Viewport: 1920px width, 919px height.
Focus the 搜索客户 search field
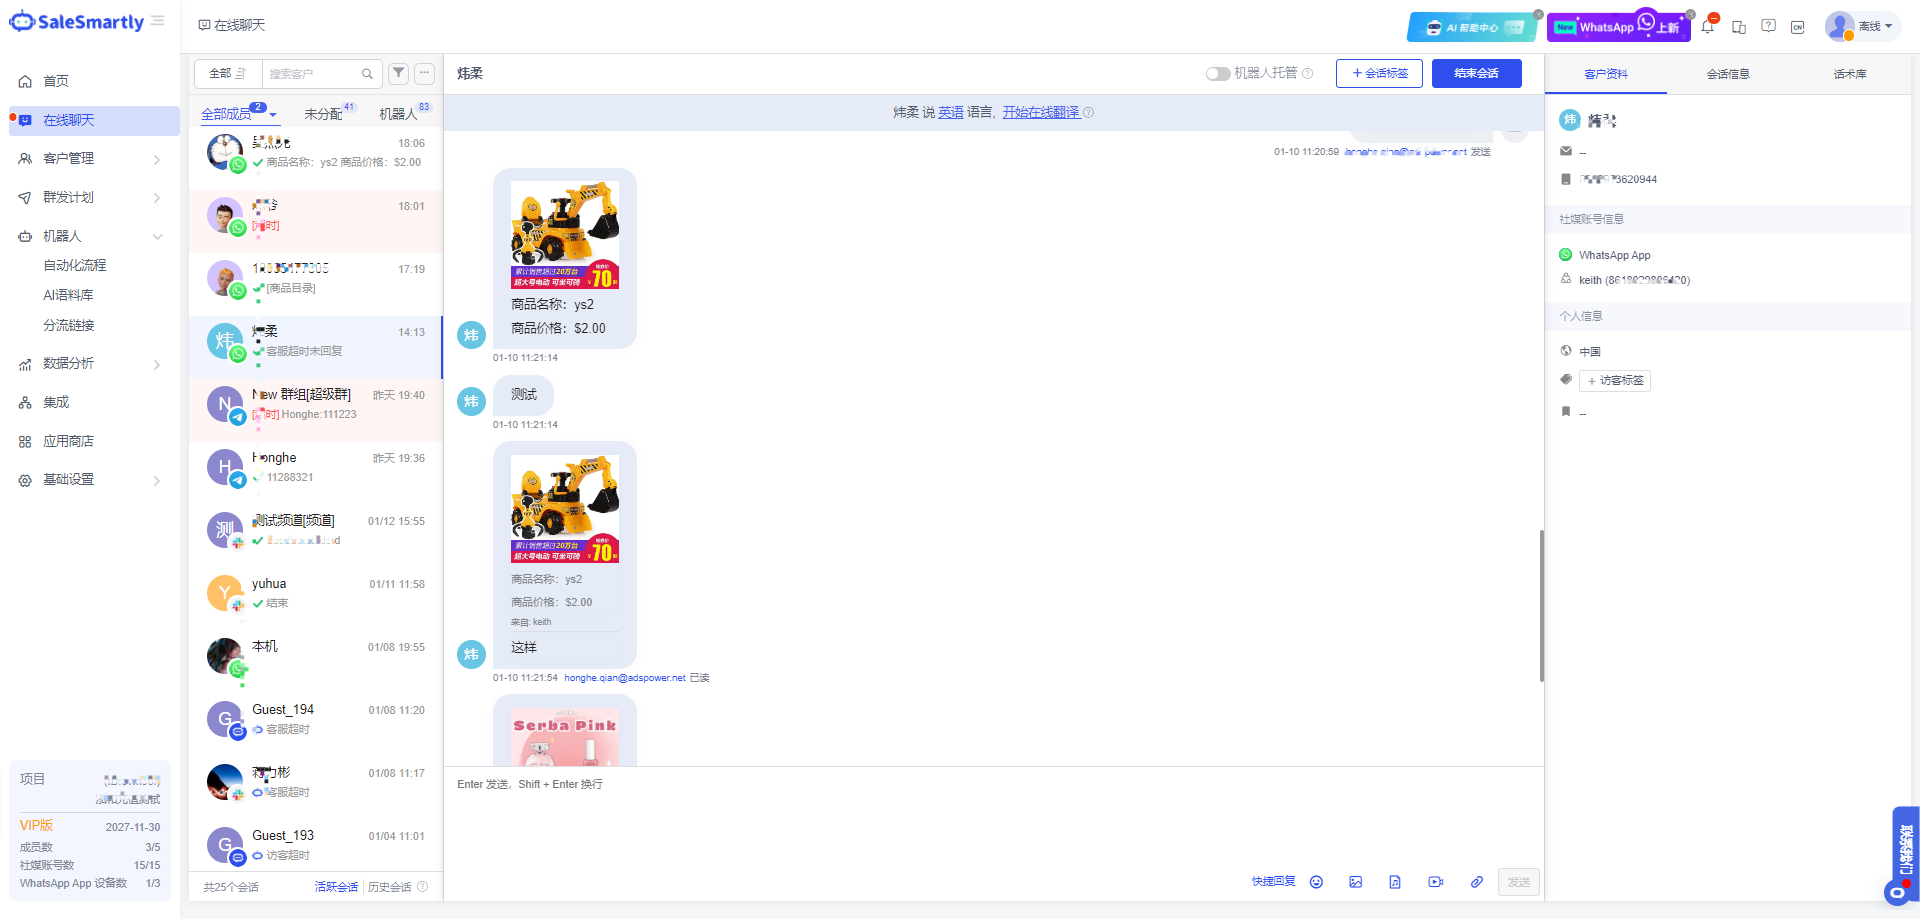click(313, 73)
